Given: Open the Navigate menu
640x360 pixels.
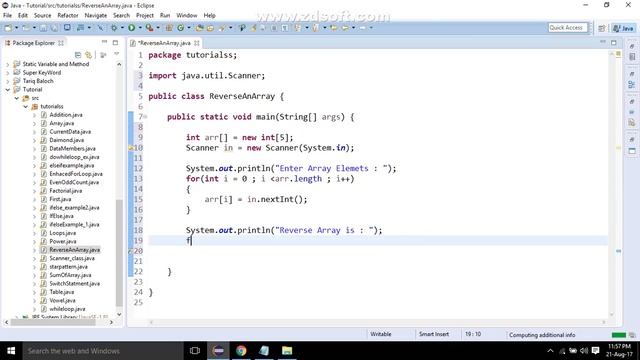Looking at the screenshot, I should coord(96,16).
